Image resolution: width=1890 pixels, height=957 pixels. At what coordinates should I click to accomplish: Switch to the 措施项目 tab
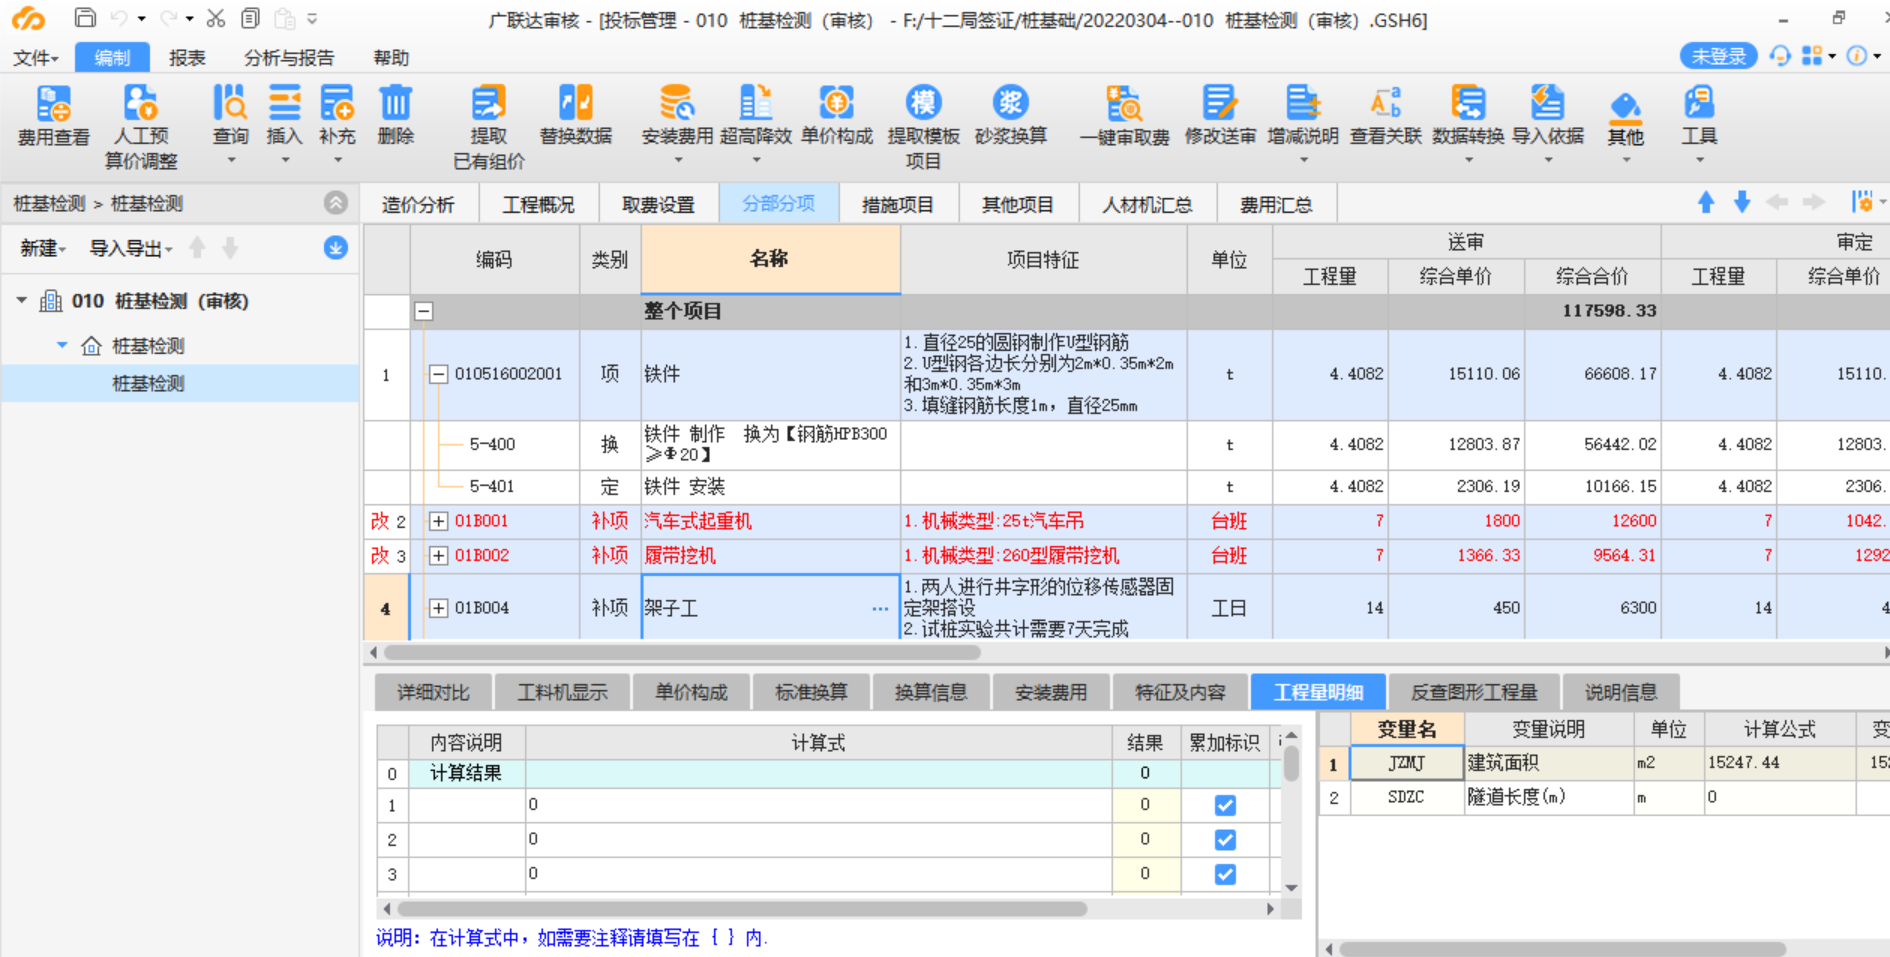click(x=898, y=204)
